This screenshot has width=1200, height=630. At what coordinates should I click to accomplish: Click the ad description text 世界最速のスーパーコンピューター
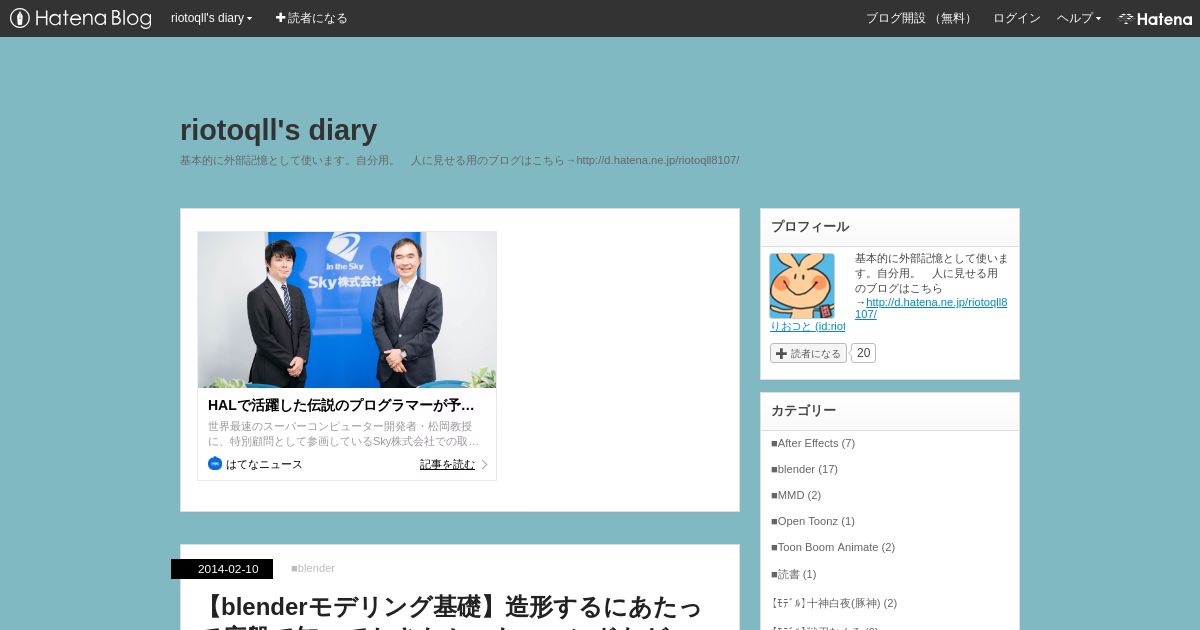[344, 433]
